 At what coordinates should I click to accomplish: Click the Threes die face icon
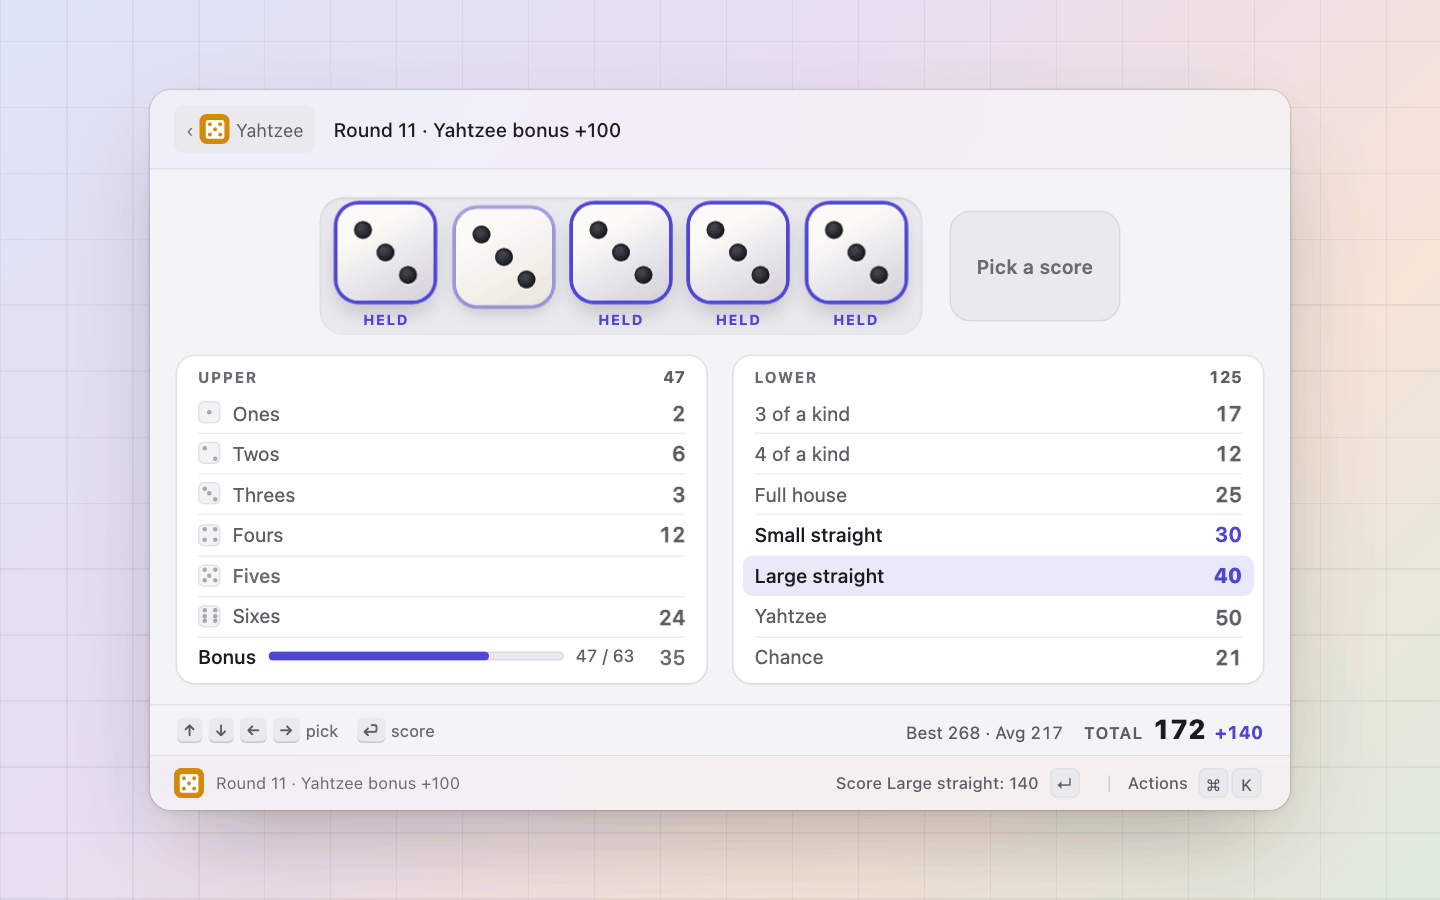point(209,494)
